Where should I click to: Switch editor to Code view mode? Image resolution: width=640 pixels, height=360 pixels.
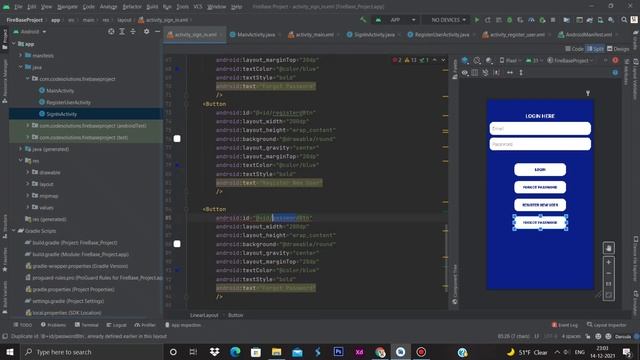(x=574, y=49)
